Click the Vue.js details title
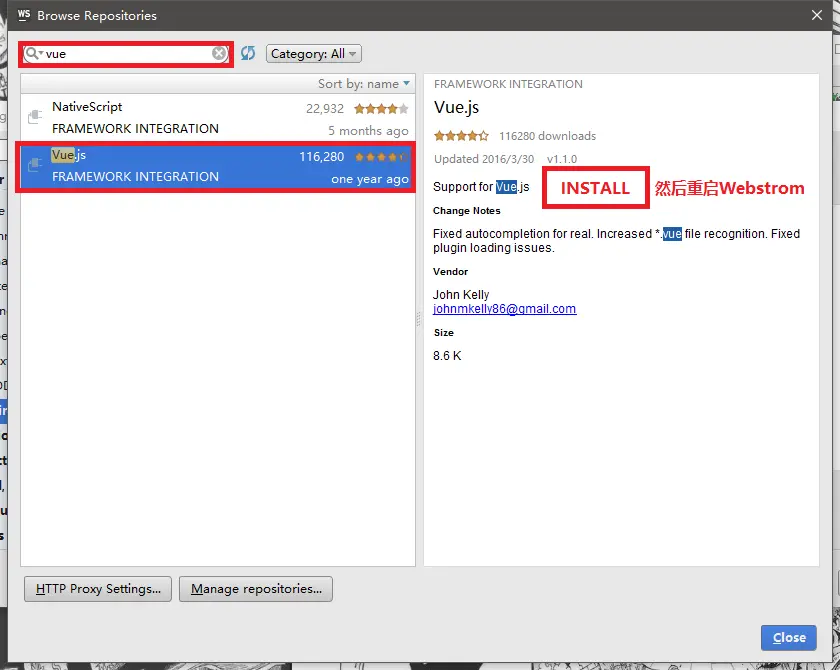840x670 pixels. point(456,108)
